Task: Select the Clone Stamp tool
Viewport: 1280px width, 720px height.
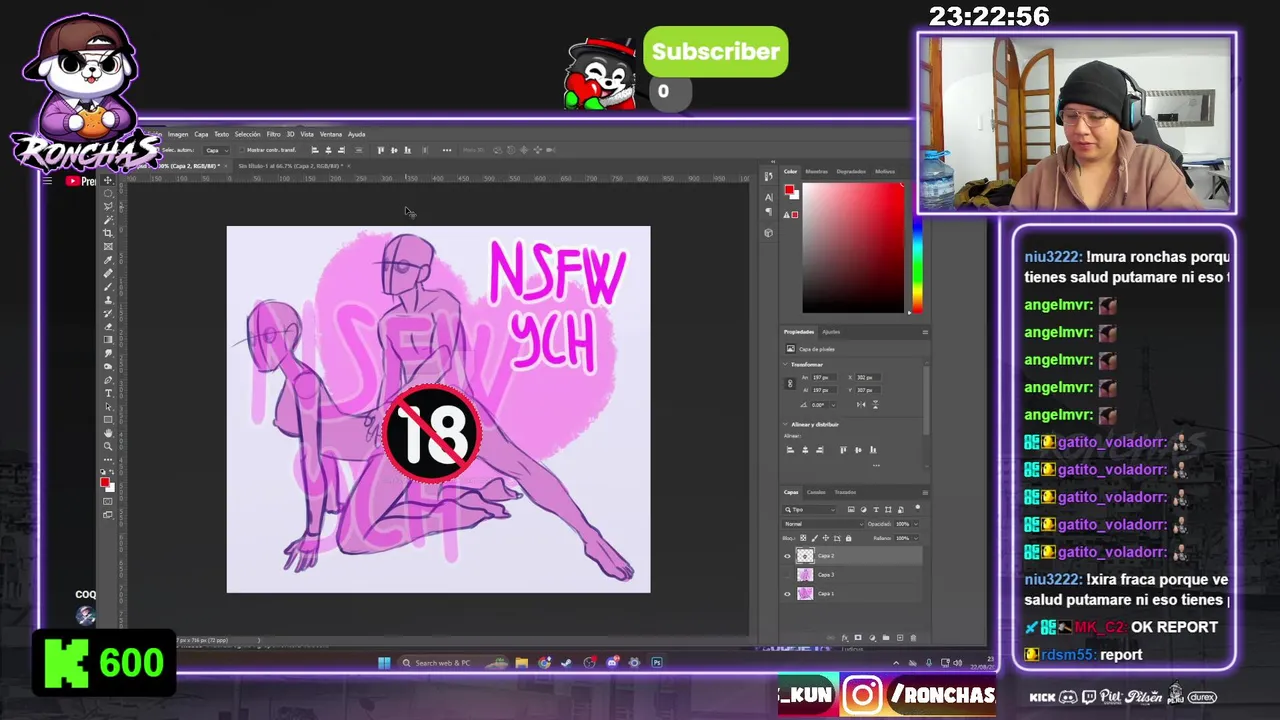Action: [x=108, y=299]
